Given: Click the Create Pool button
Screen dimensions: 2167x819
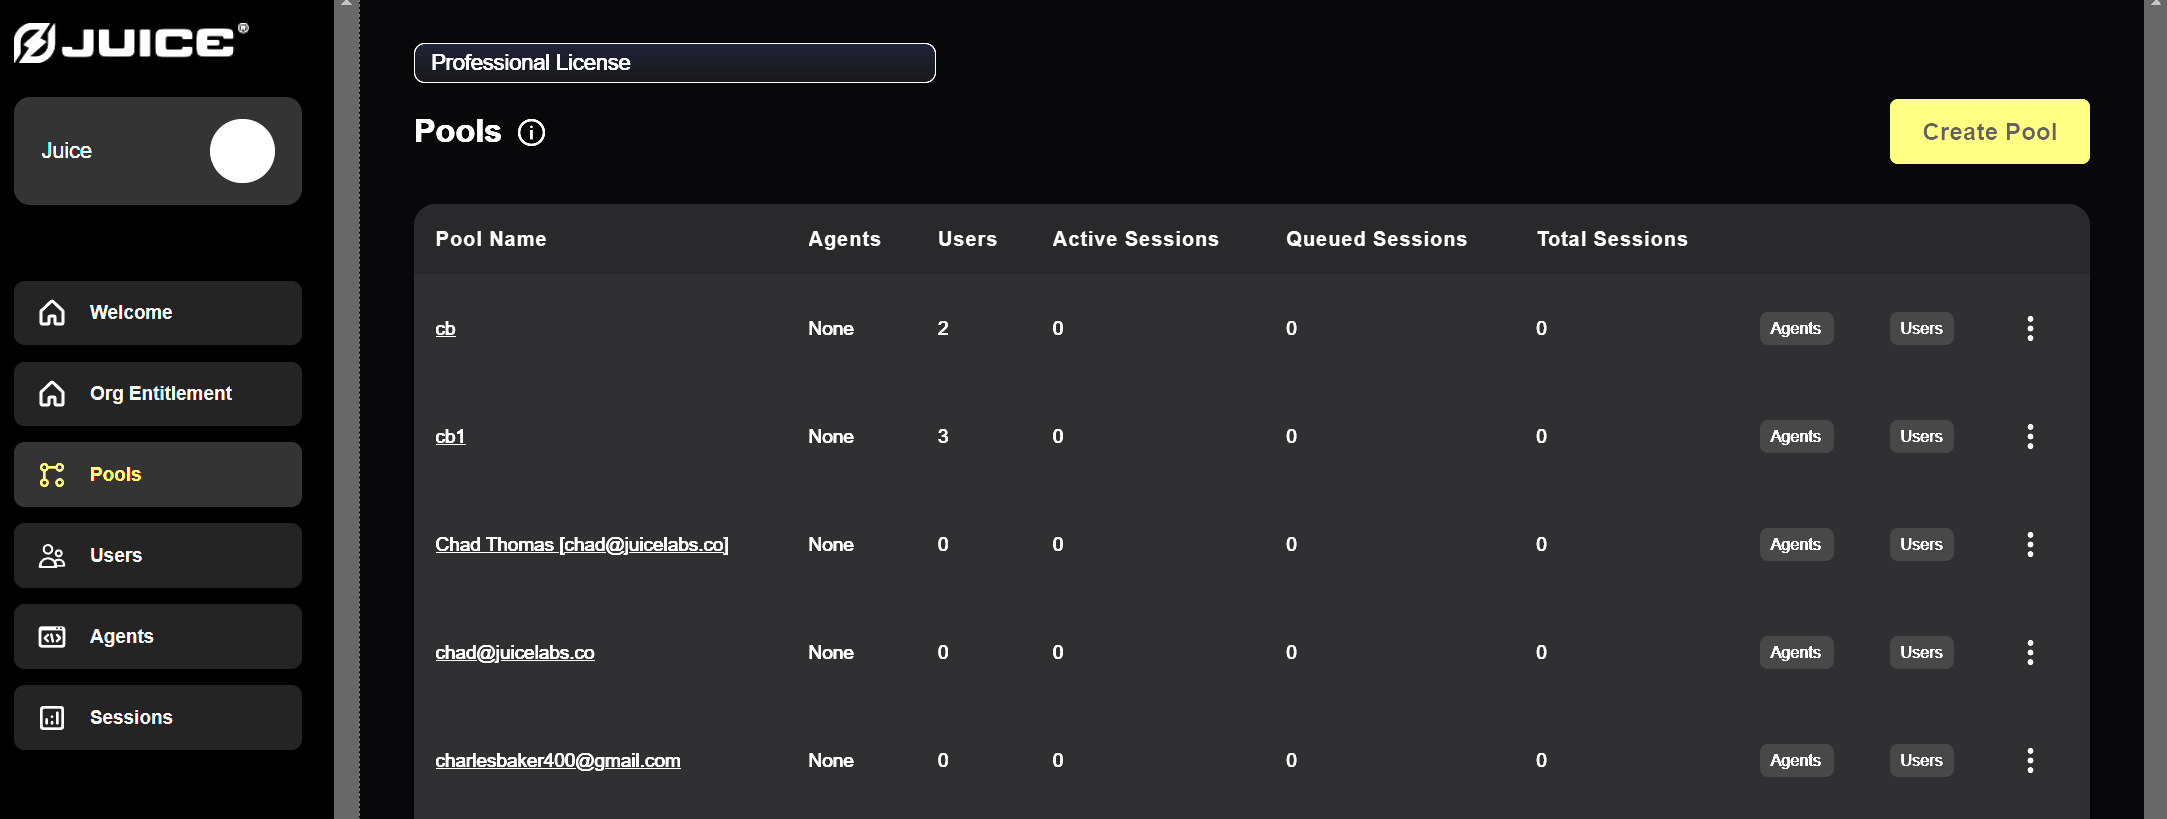Looking at the screenshot, I should click(1989, 131).
